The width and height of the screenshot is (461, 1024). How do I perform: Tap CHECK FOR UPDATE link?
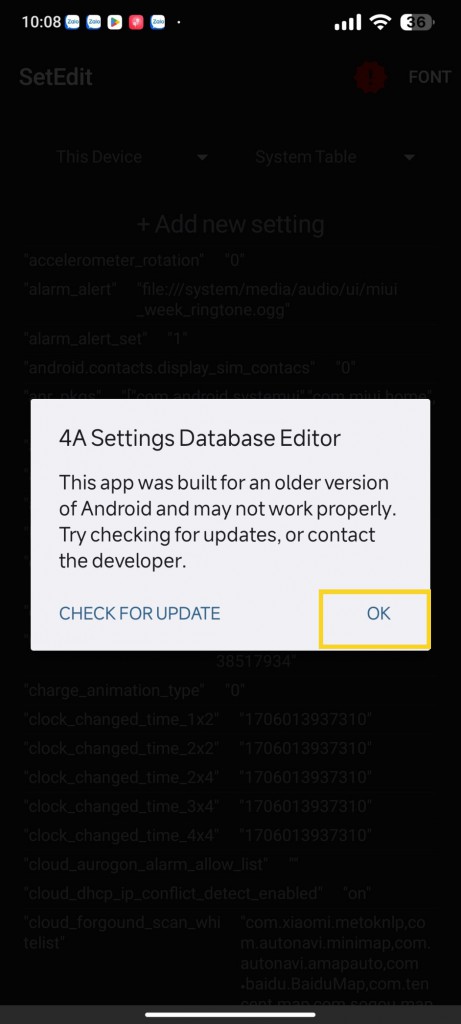[x=139, y=613]
